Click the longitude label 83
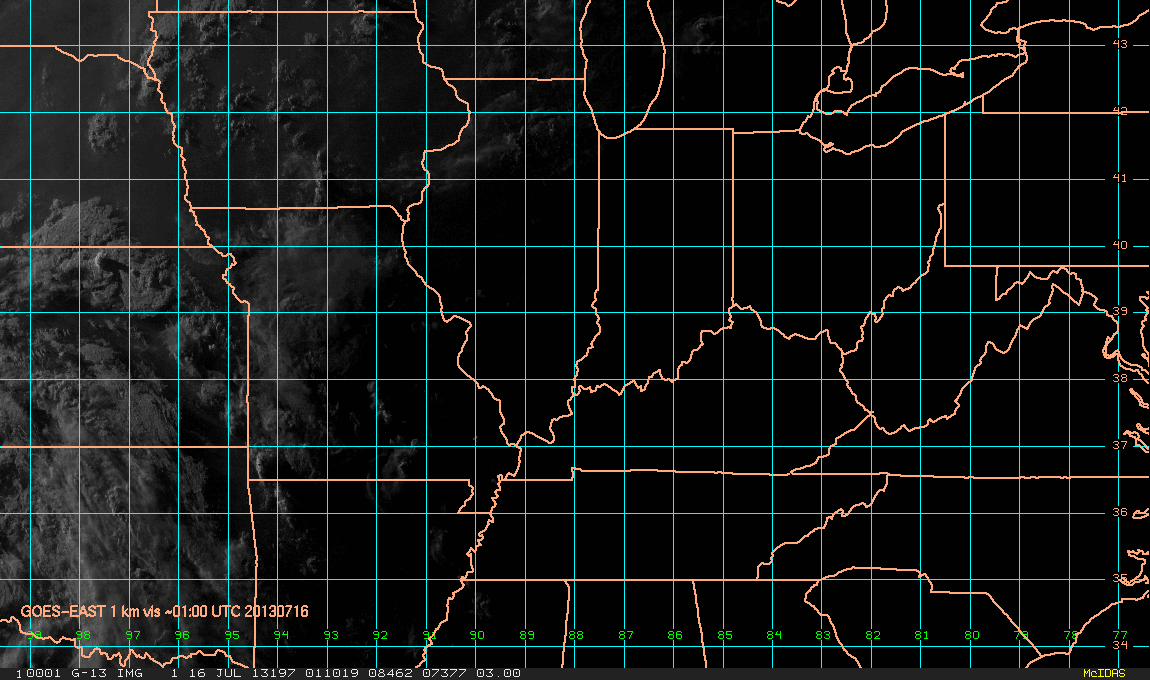The width and height of the screenshot is (1150, 680). [x=823, y=635]
